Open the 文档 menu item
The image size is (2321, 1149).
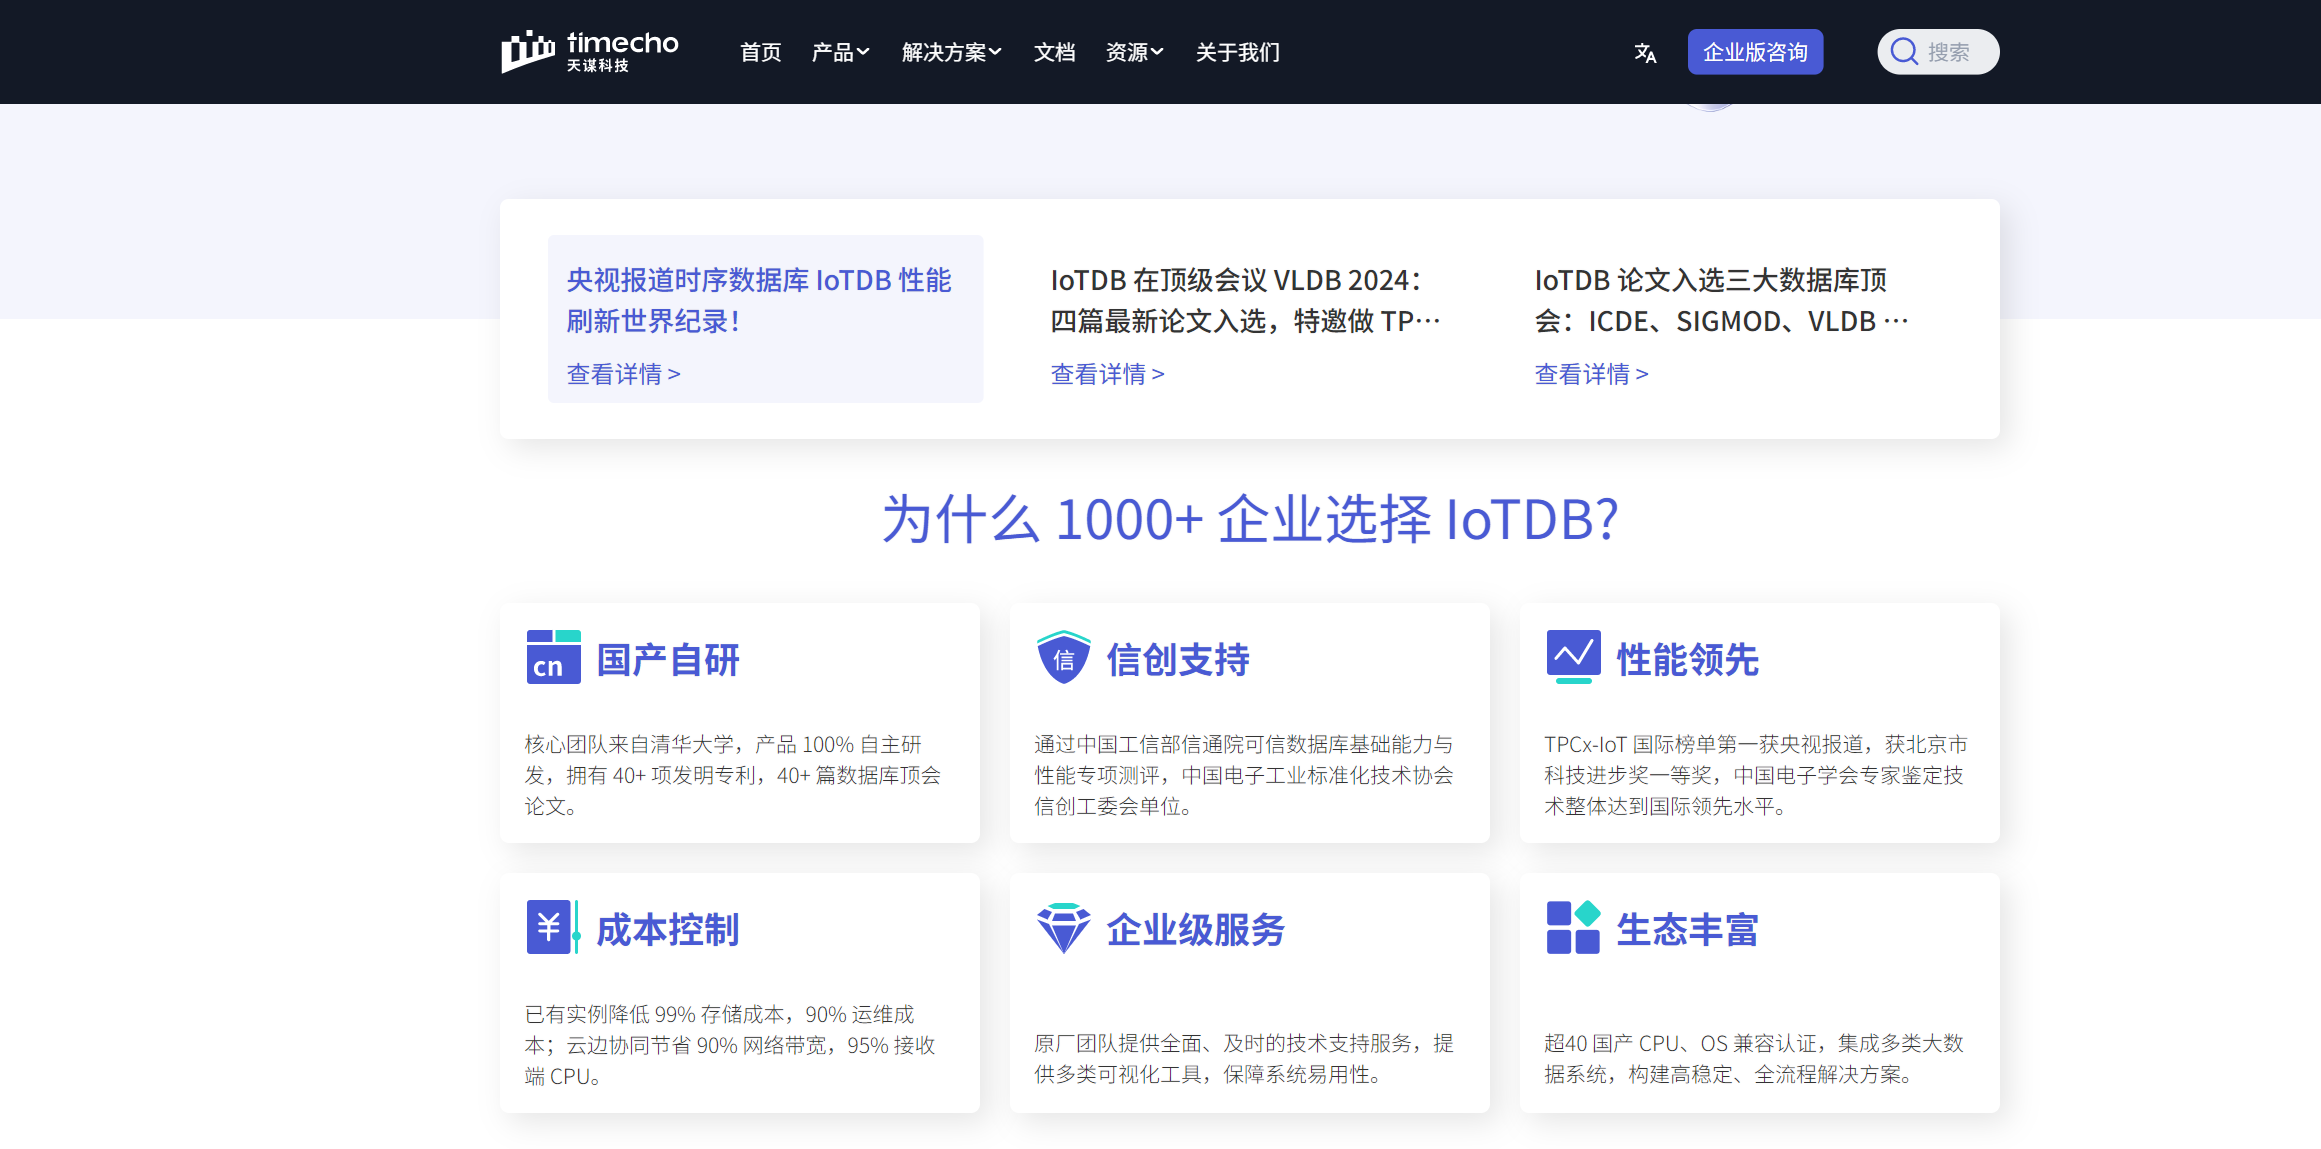click(x=1054, y=52)
